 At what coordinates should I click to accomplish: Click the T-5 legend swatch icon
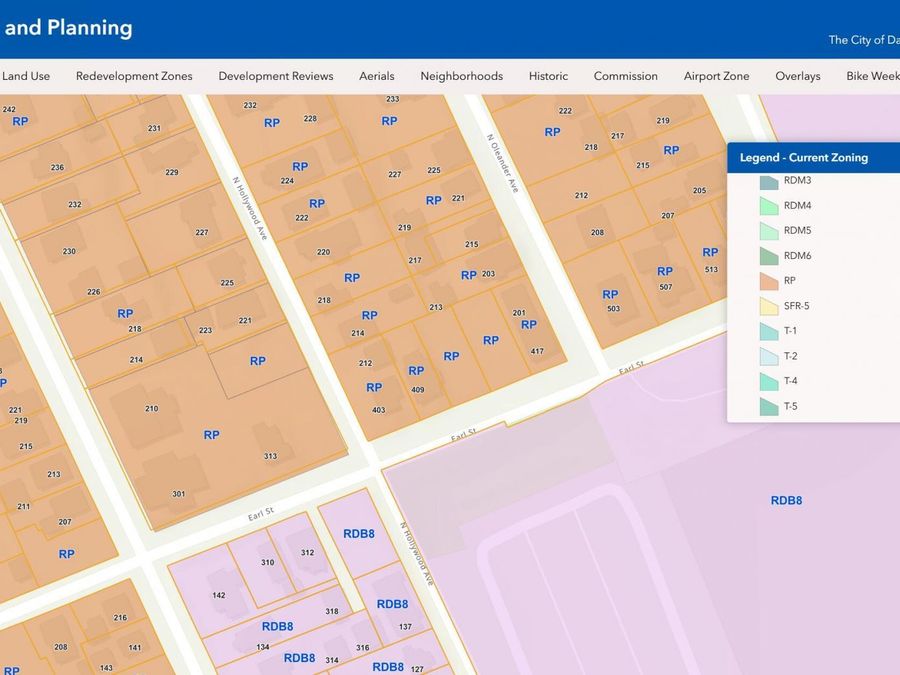pyautogui.click(x=769, y=406)
